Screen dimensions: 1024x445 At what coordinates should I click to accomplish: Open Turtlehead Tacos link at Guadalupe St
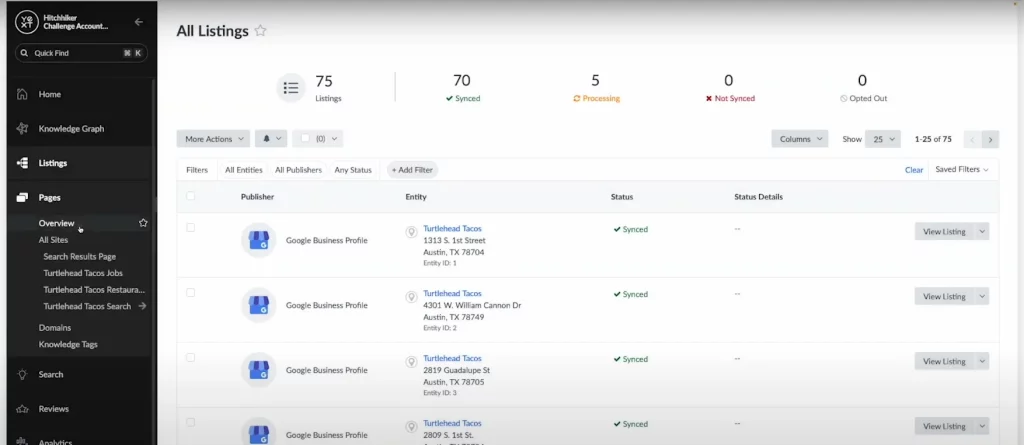[x=453, y=358]
